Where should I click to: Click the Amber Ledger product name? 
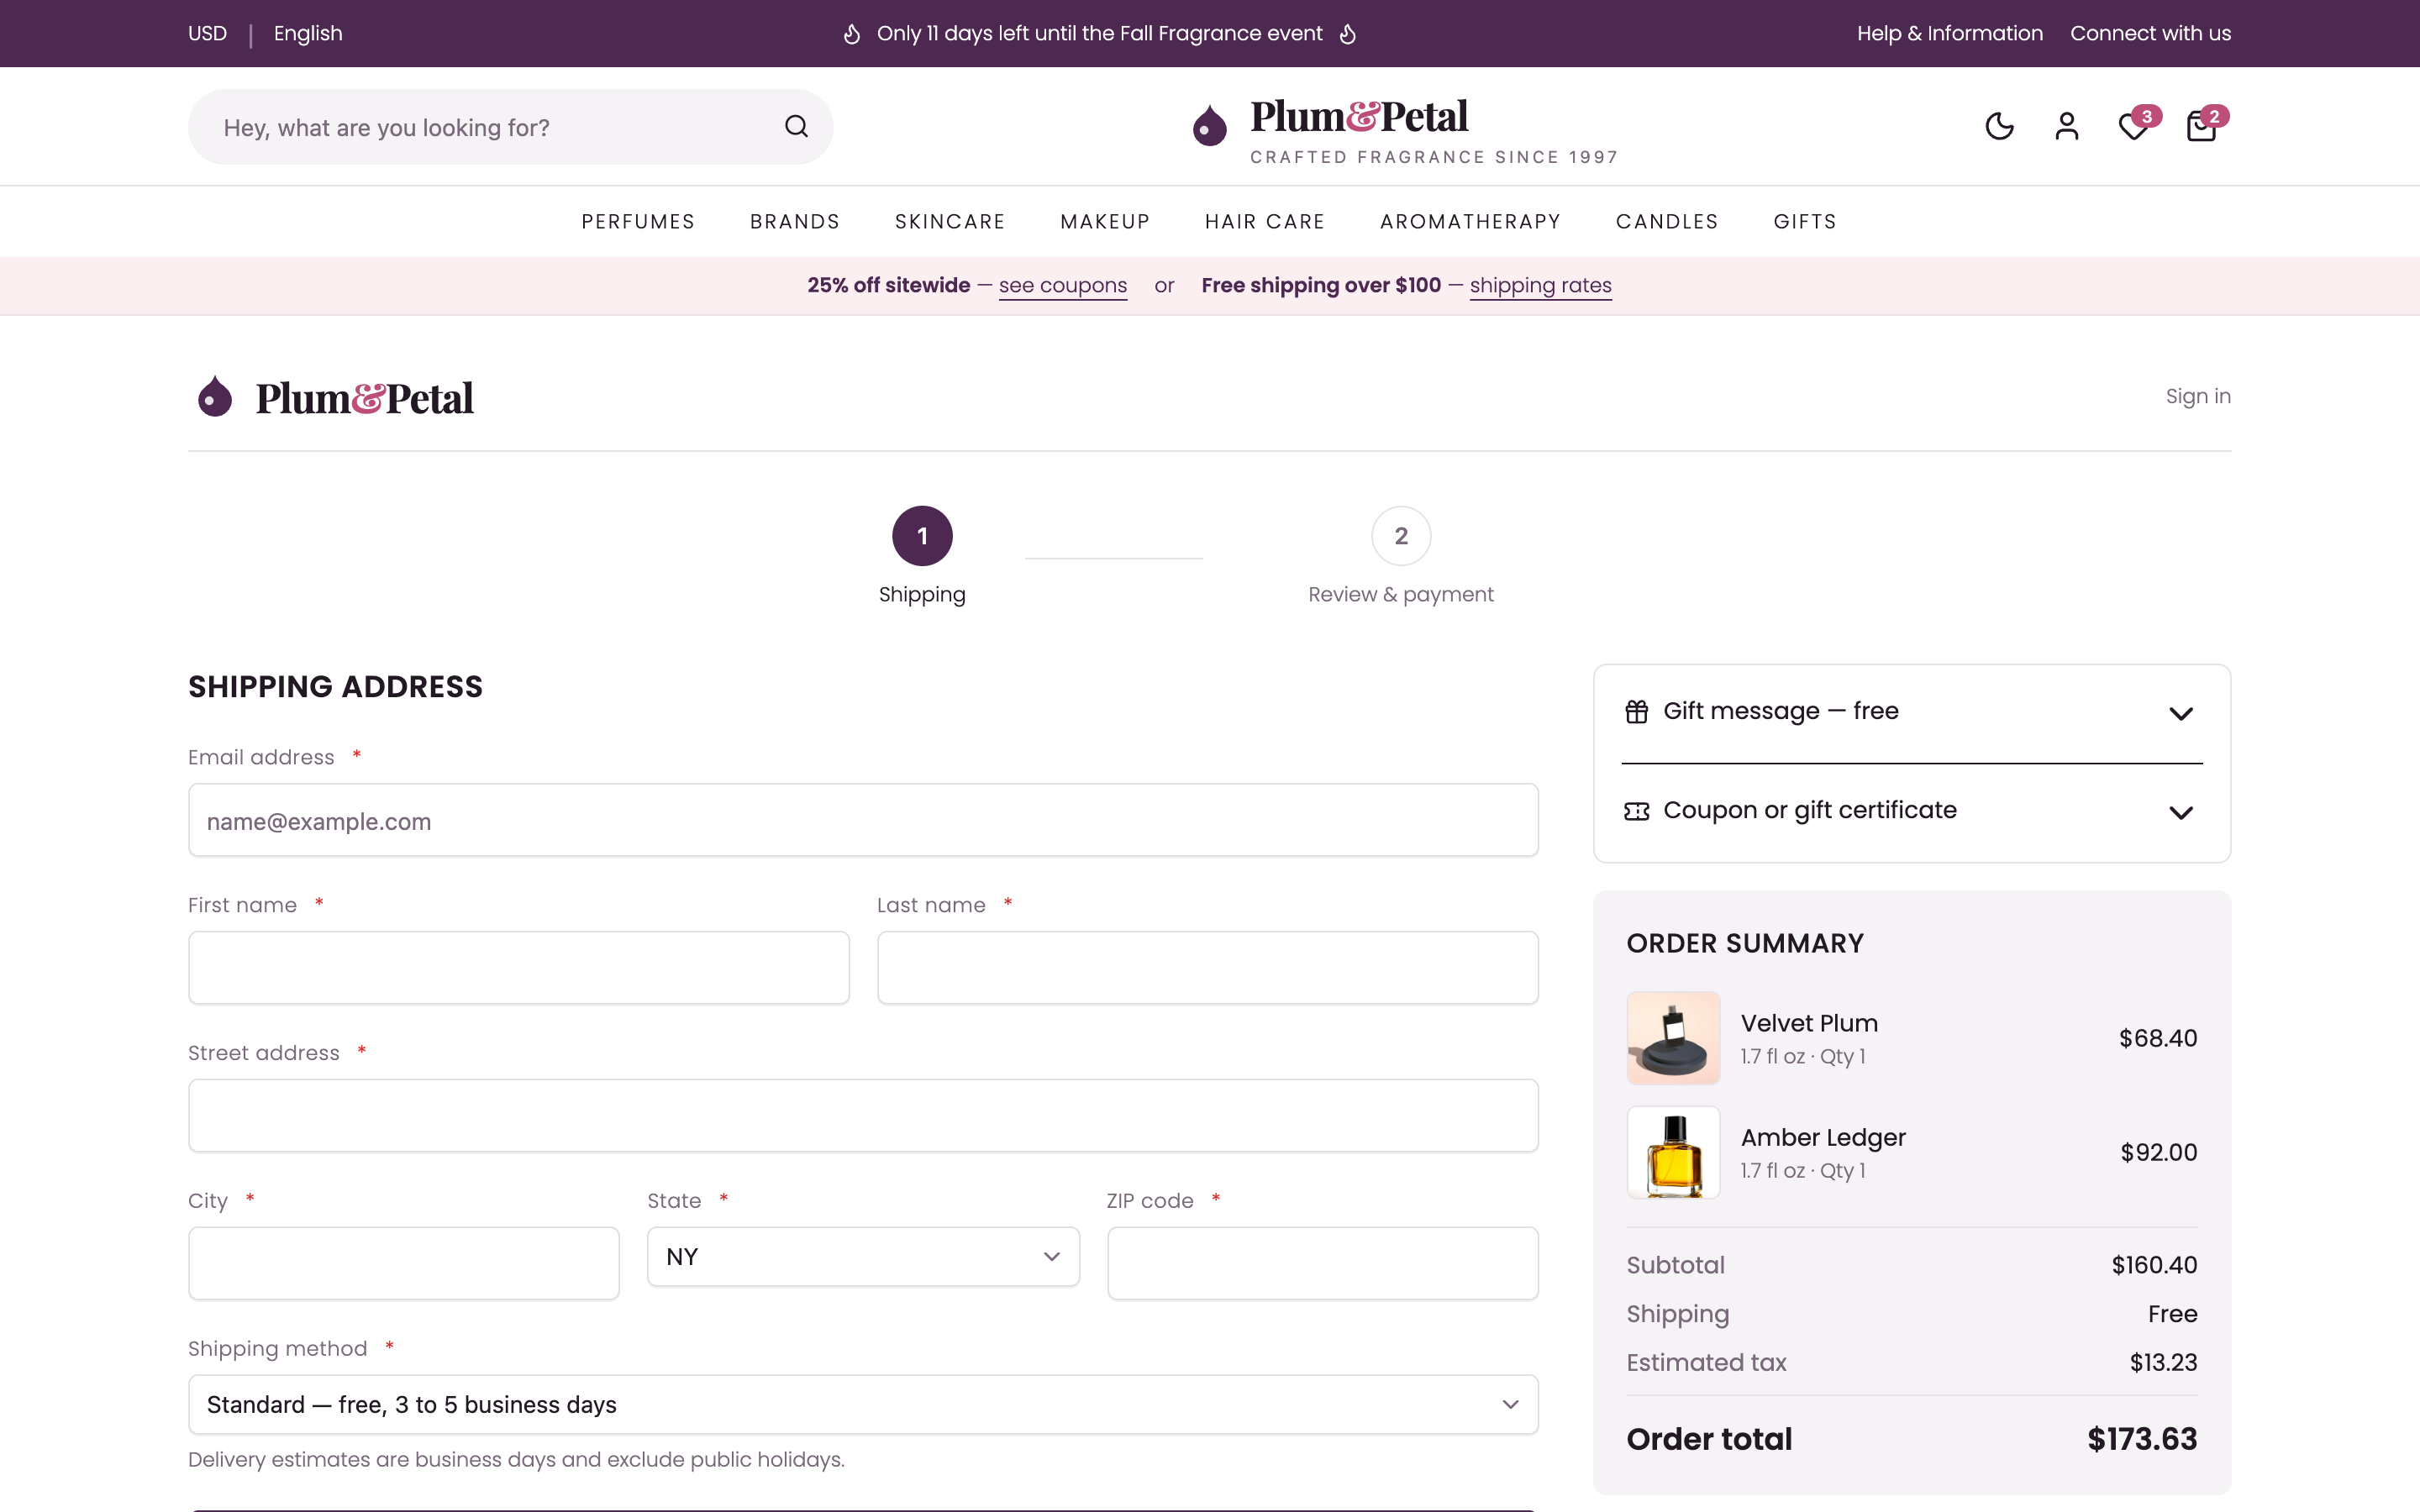pyautogui.click(x=1823, y=1137)
